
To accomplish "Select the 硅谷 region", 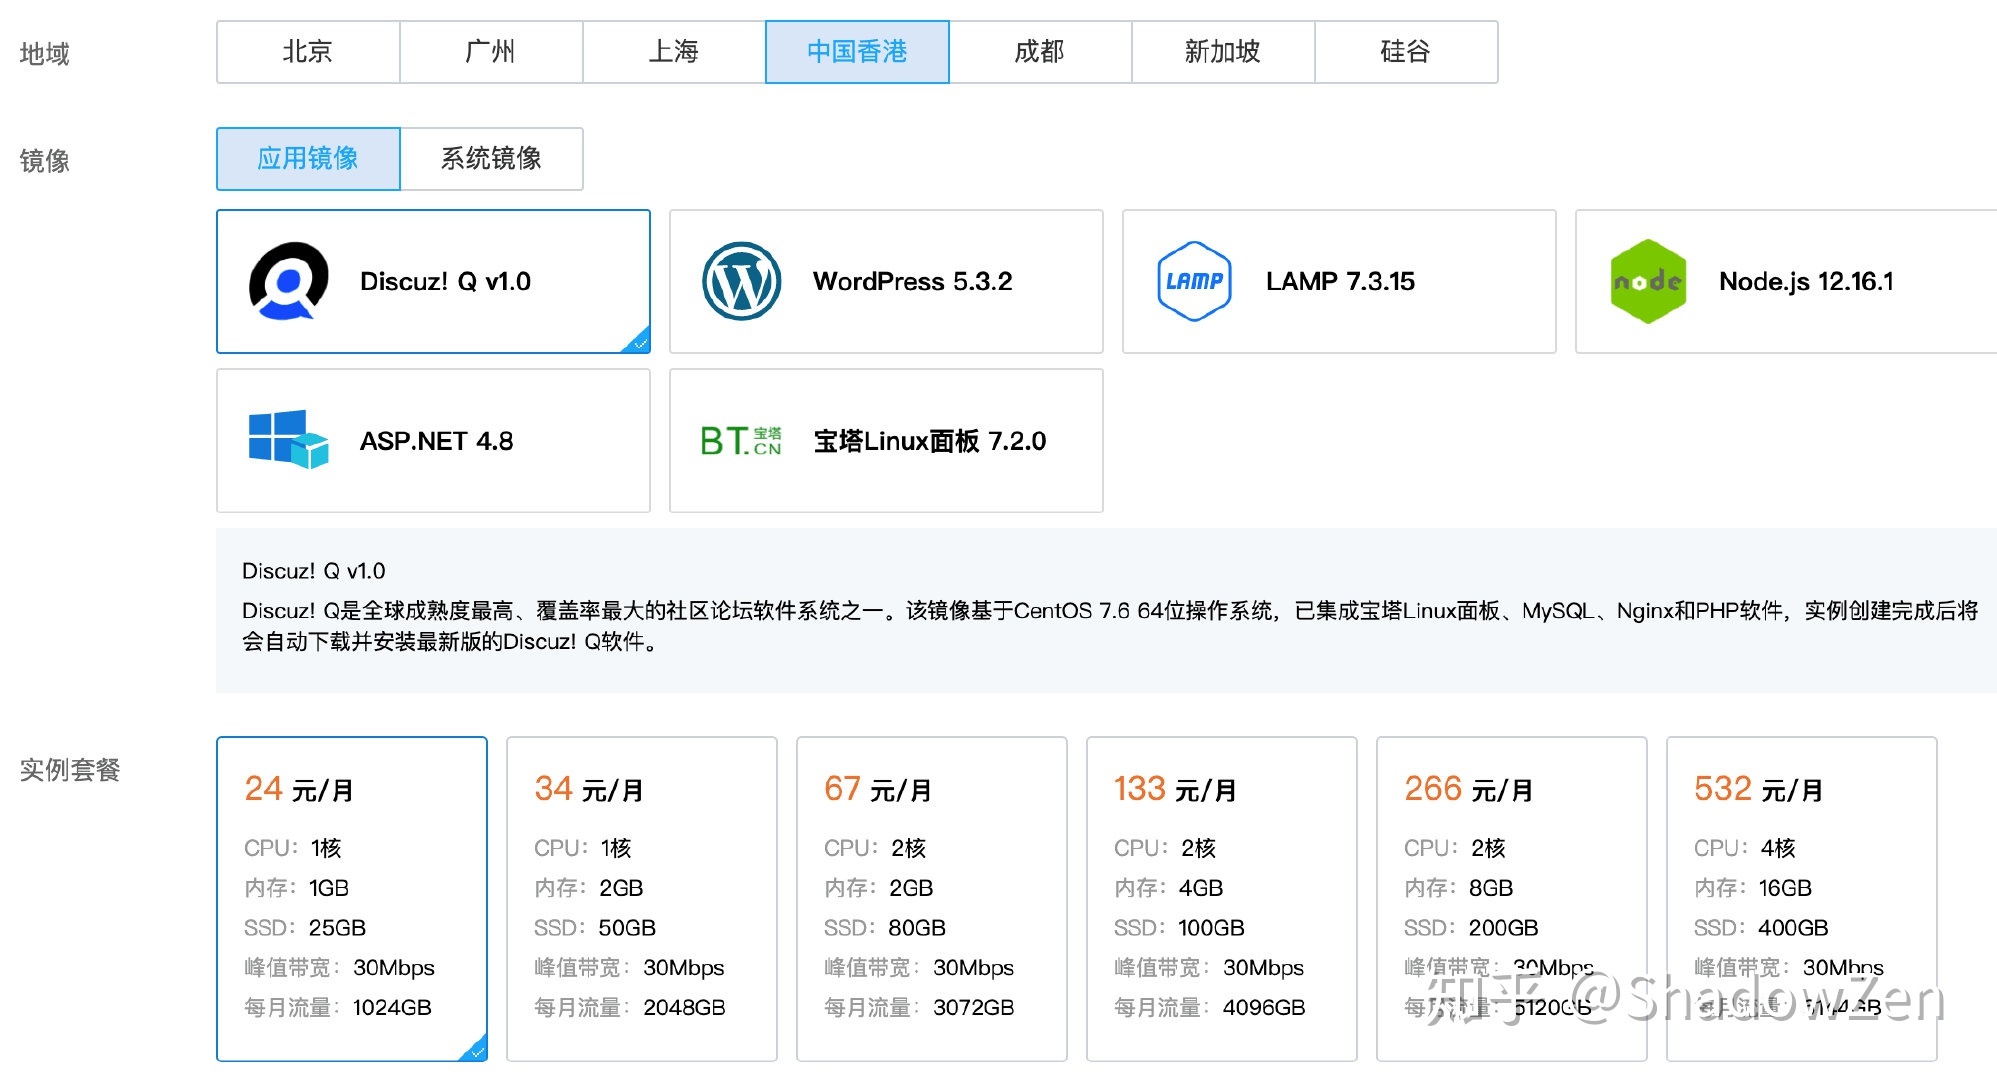I will coord(1406,52).
